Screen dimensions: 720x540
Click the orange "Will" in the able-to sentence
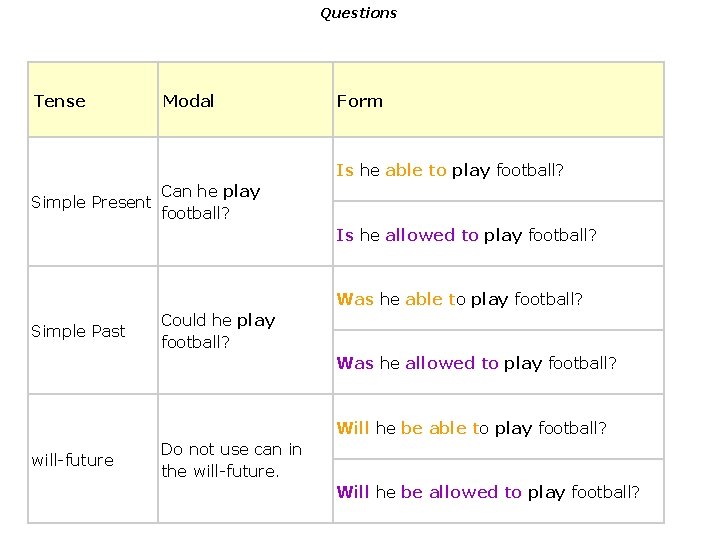[353, 428]
